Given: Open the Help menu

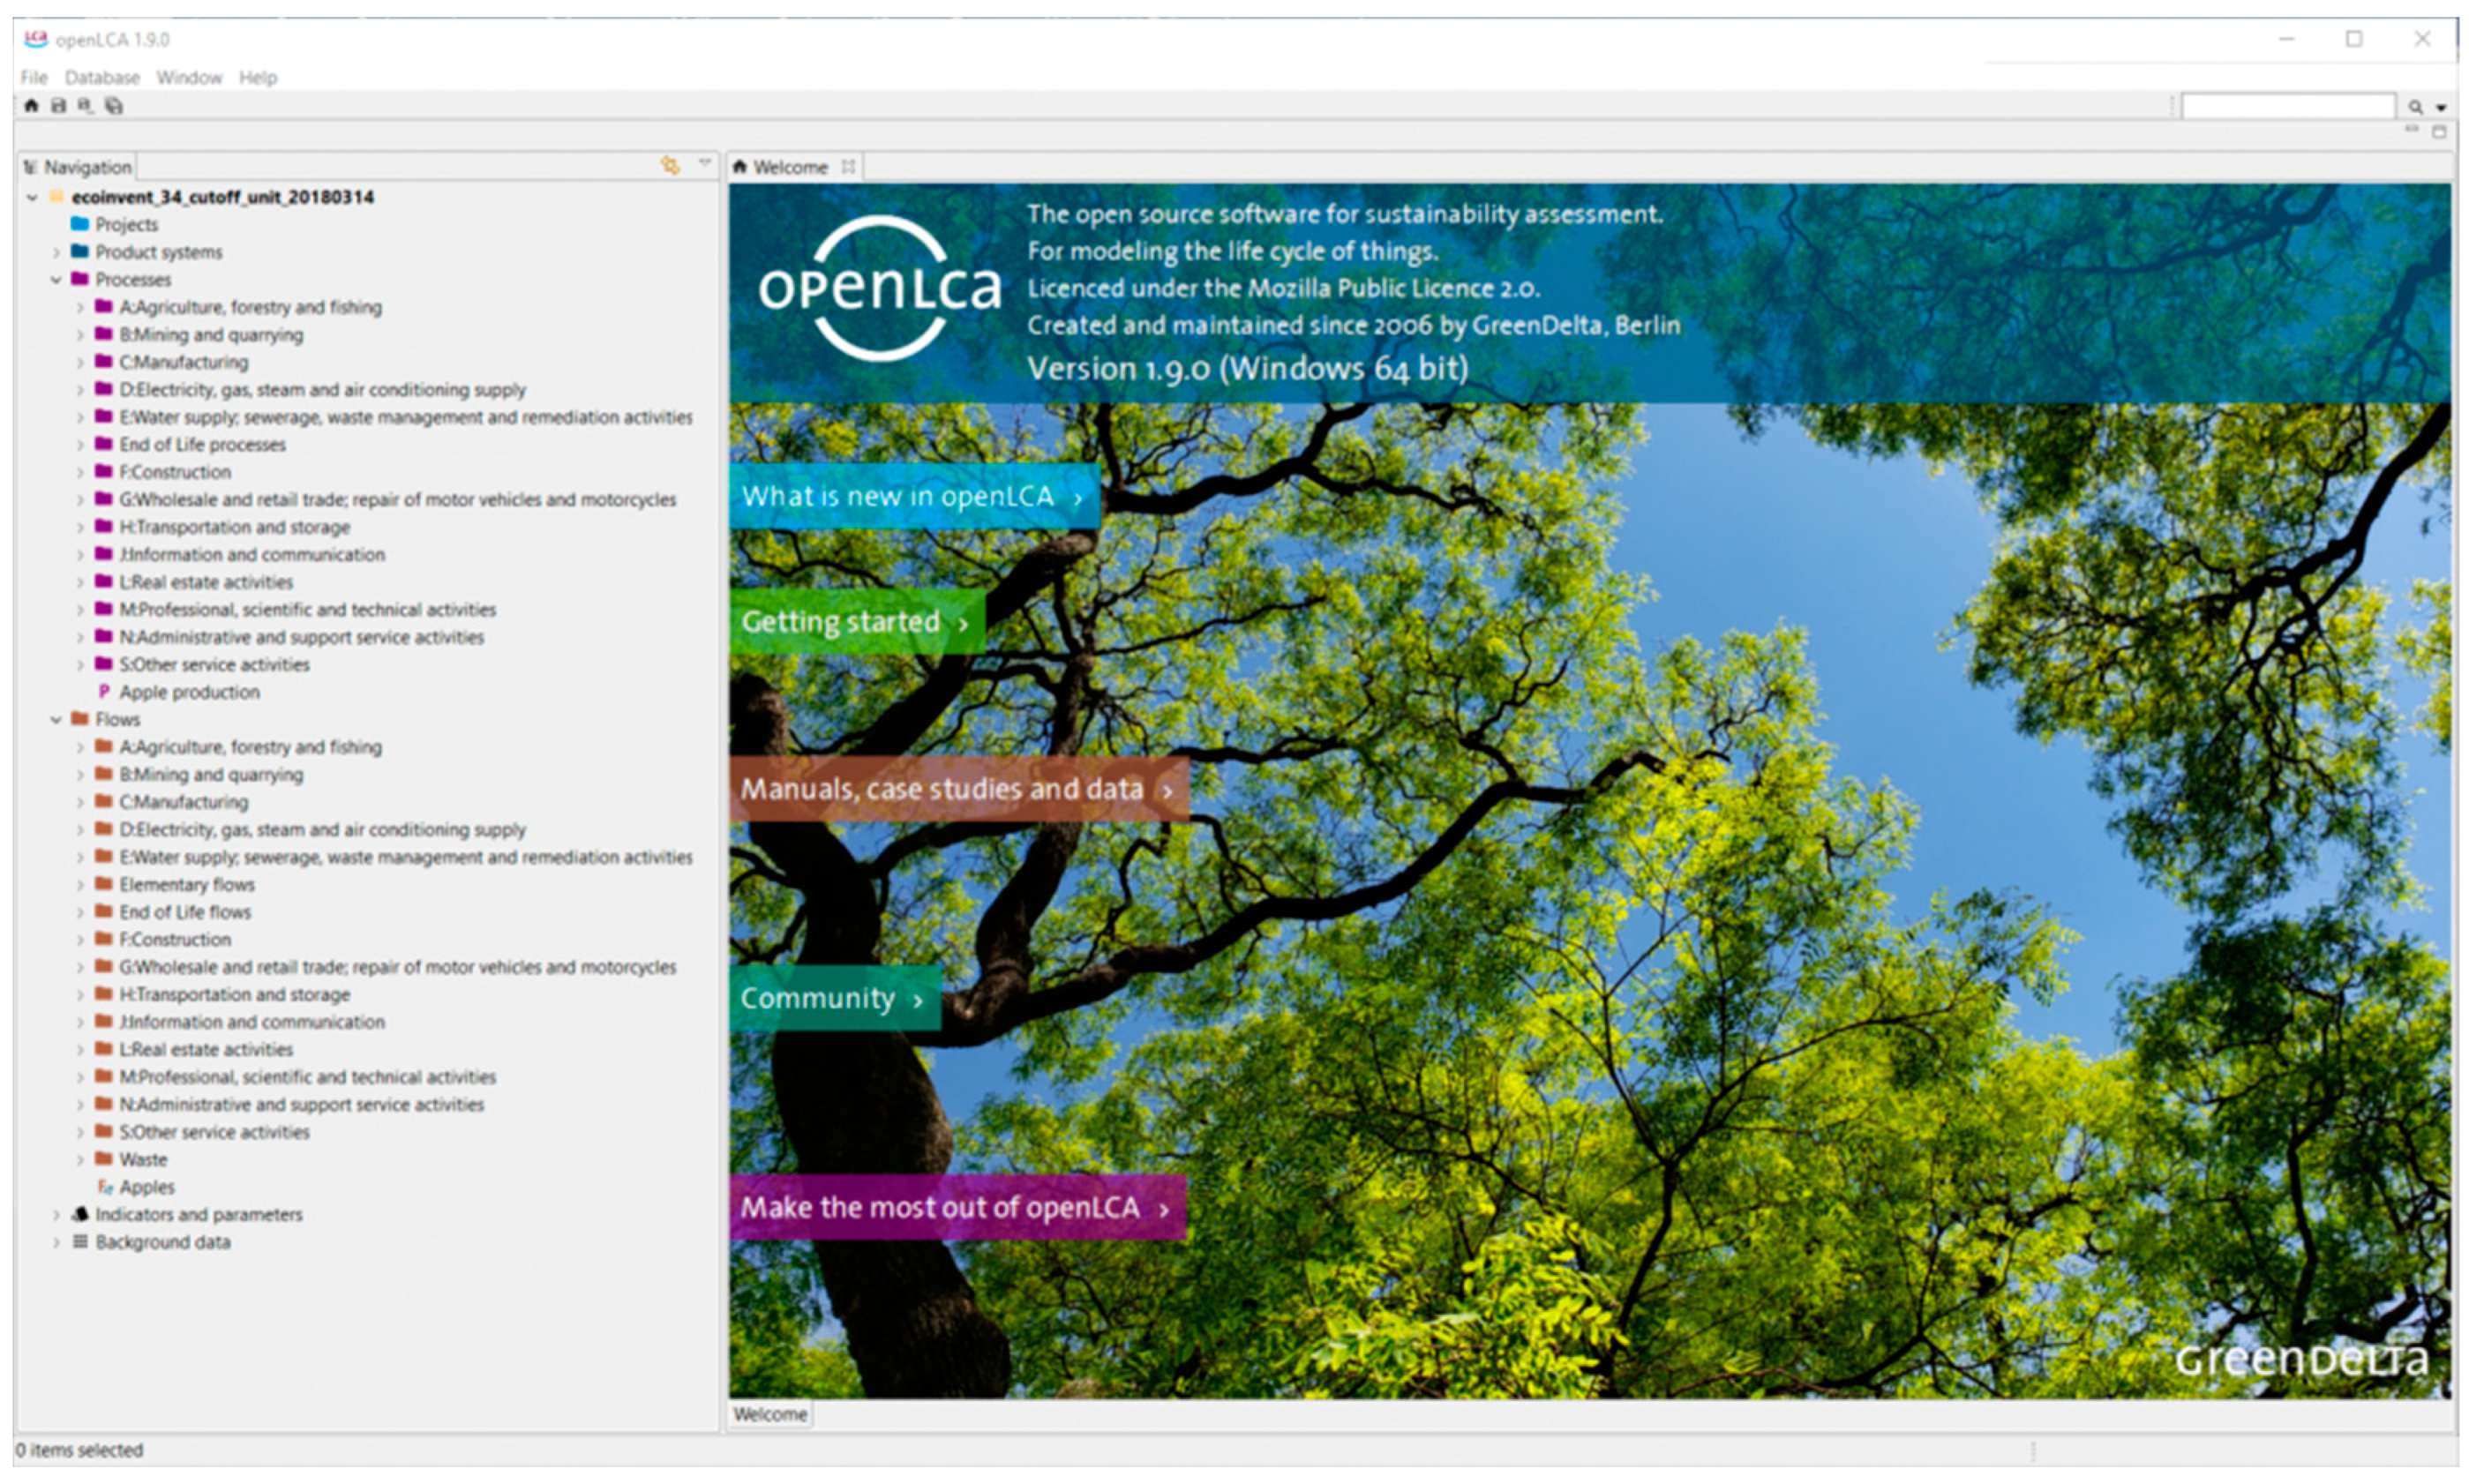Looking at the screenshot, I should click(258, 77).
